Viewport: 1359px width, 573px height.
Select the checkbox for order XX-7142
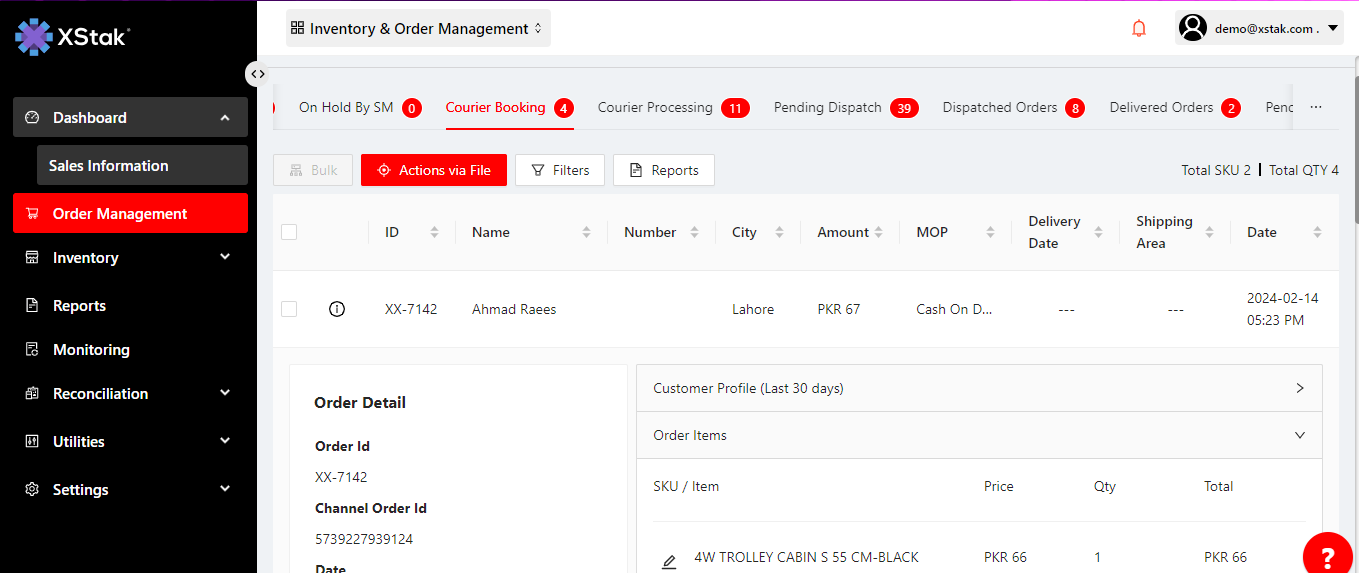[289, 309]
